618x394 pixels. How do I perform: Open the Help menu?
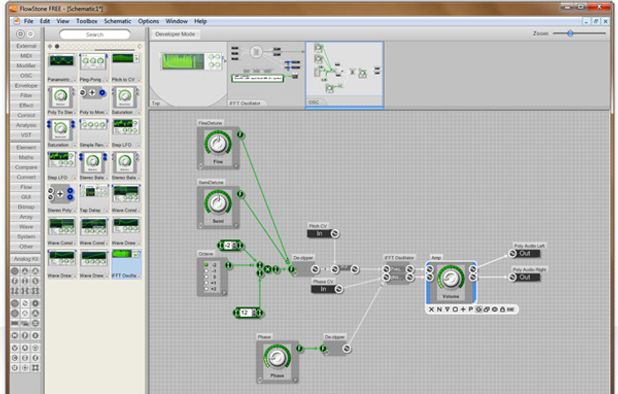(x=200, y=21)
